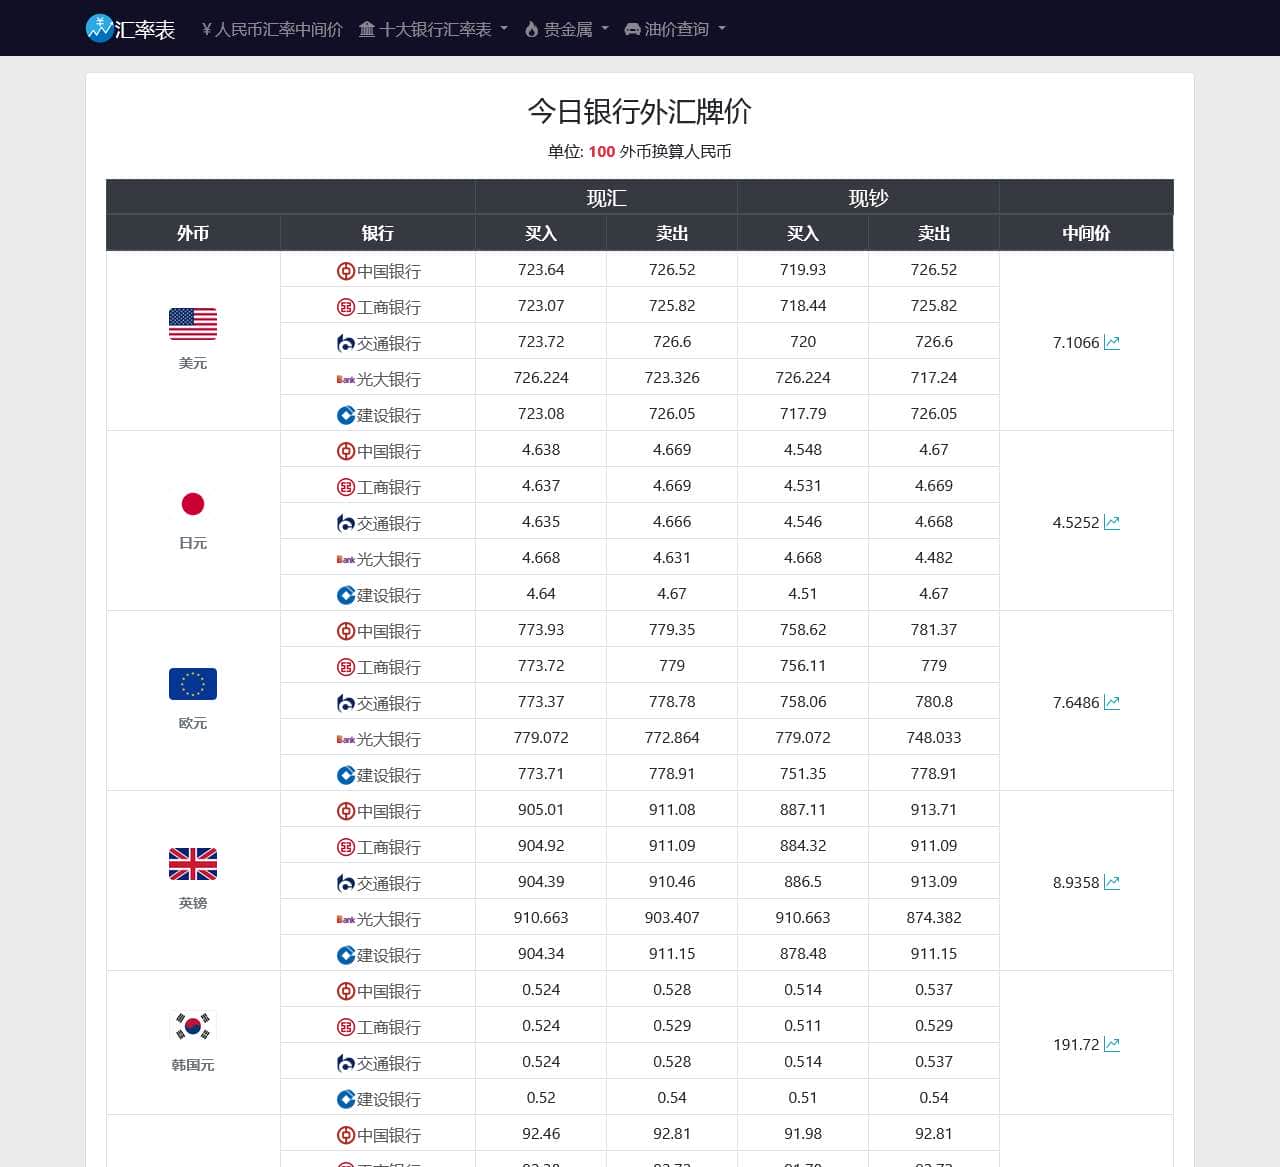Click 中国银行 logo icon in 韩国元 group
The width and height of the screenshot is (1280, 1167).
click(x=346, y=991)
